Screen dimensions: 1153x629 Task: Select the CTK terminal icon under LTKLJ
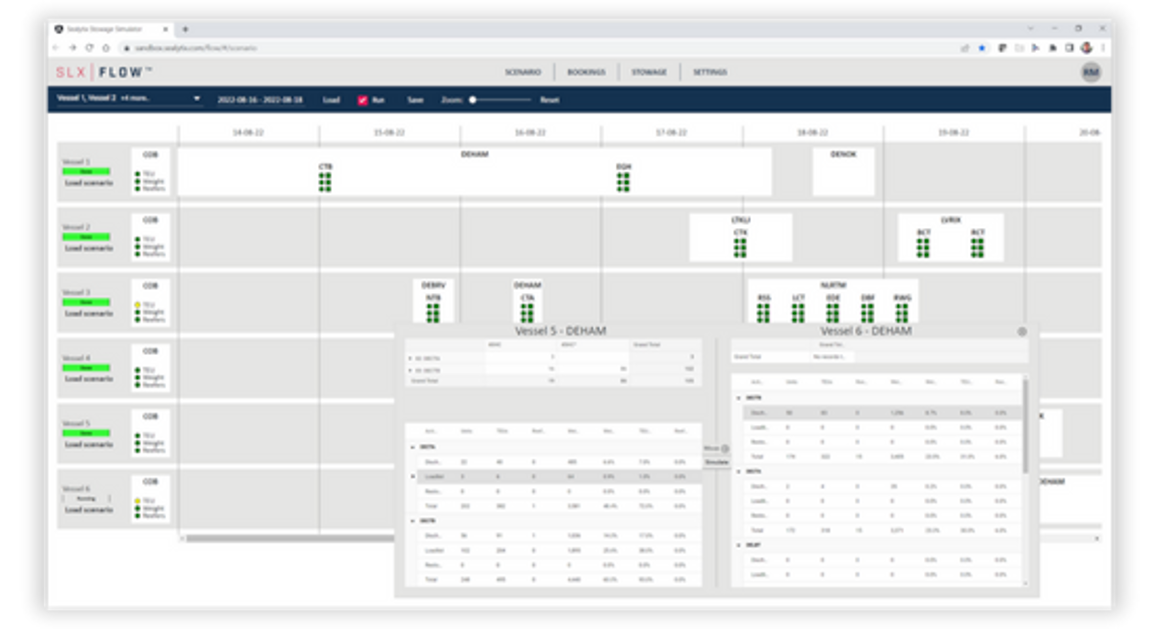tap(740, 247)
